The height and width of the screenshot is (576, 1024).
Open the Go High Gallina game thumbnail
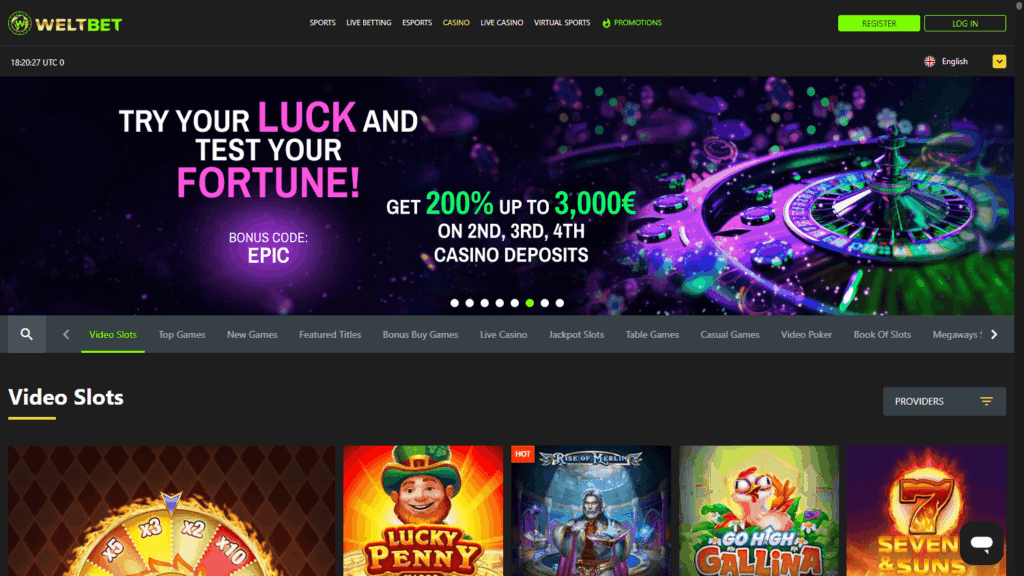click(759, 511)
